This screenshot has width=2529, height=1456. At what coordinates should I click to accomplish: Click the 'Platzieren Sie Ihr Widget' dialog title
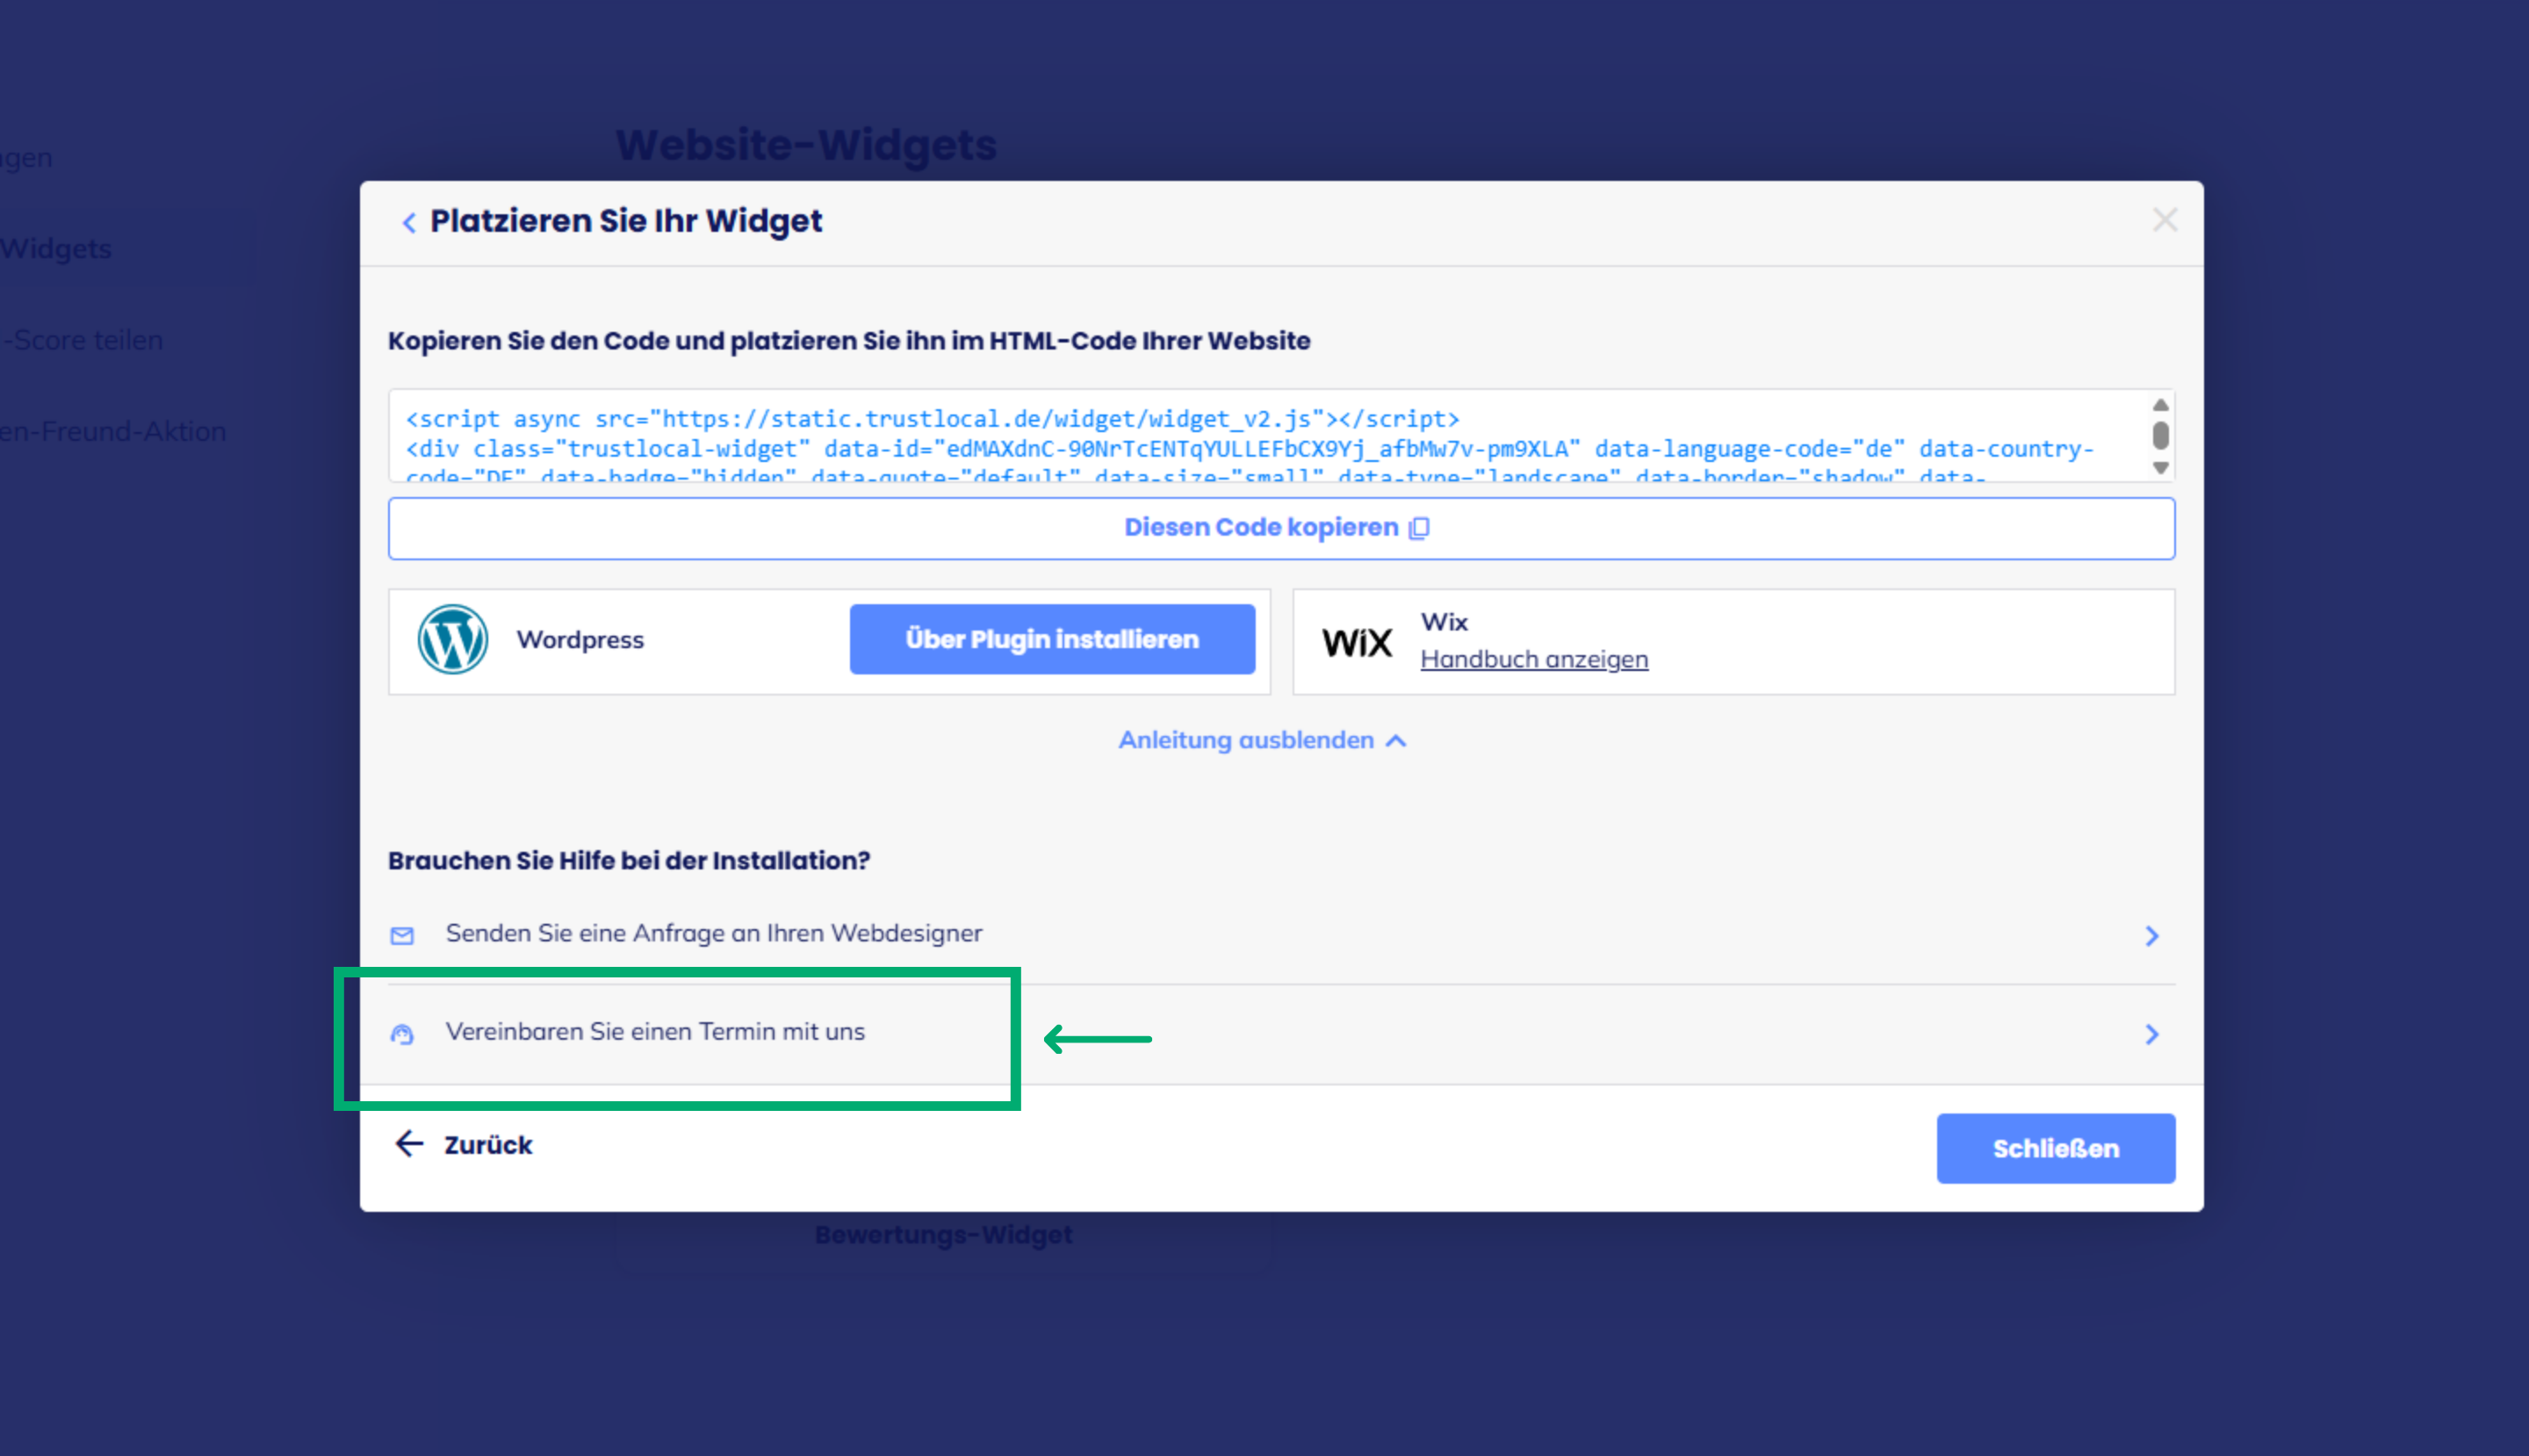[626, 221]
